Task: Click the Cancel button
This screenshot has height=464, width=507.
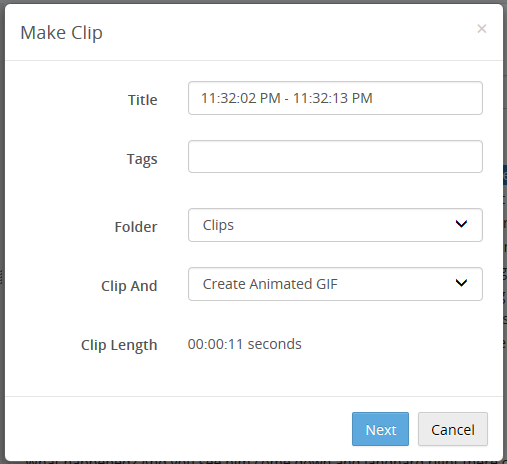Action: [x=453, y=429]
